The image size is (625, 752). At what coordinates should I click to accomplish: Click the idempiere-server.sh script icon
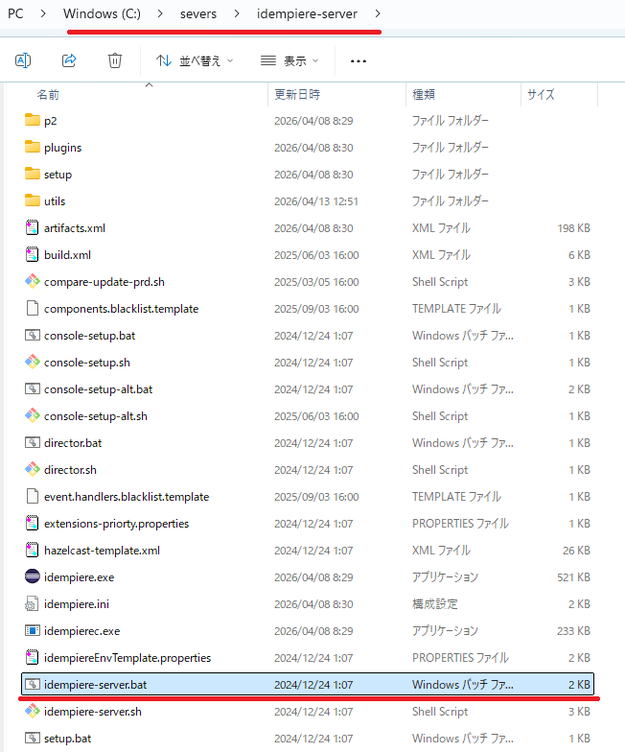(32, 711)
